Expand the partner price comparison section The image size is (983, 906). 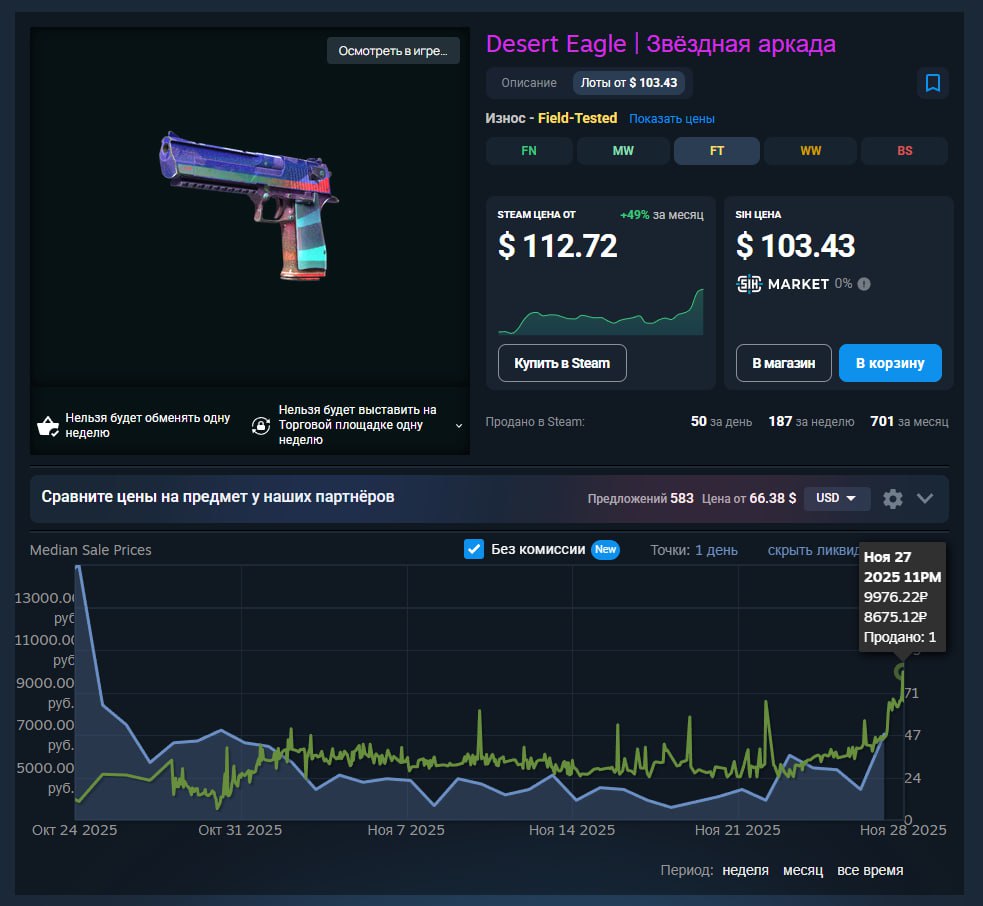point(925,498)
